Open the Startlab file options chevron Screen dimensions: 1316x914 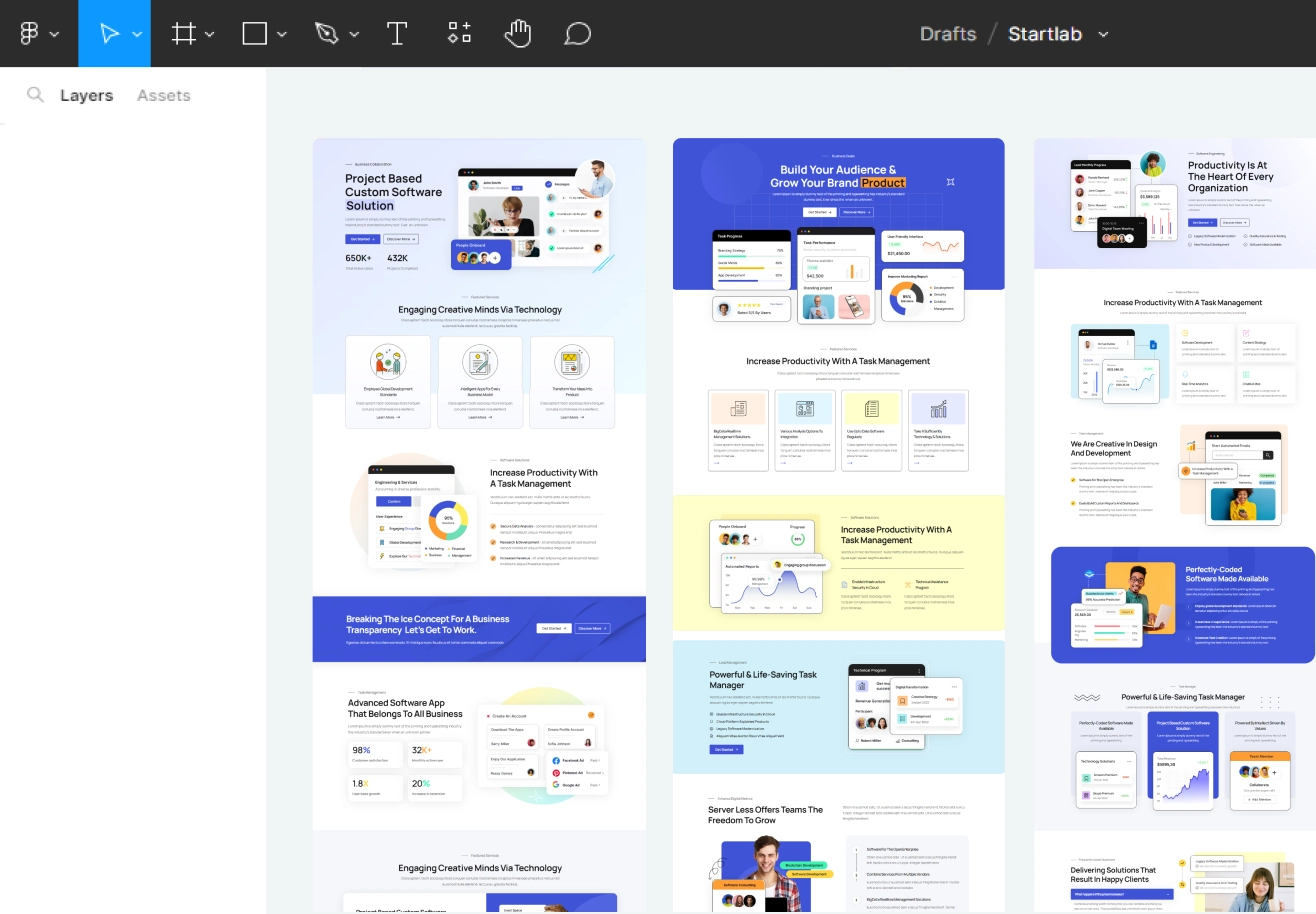tap(1103, 34)
